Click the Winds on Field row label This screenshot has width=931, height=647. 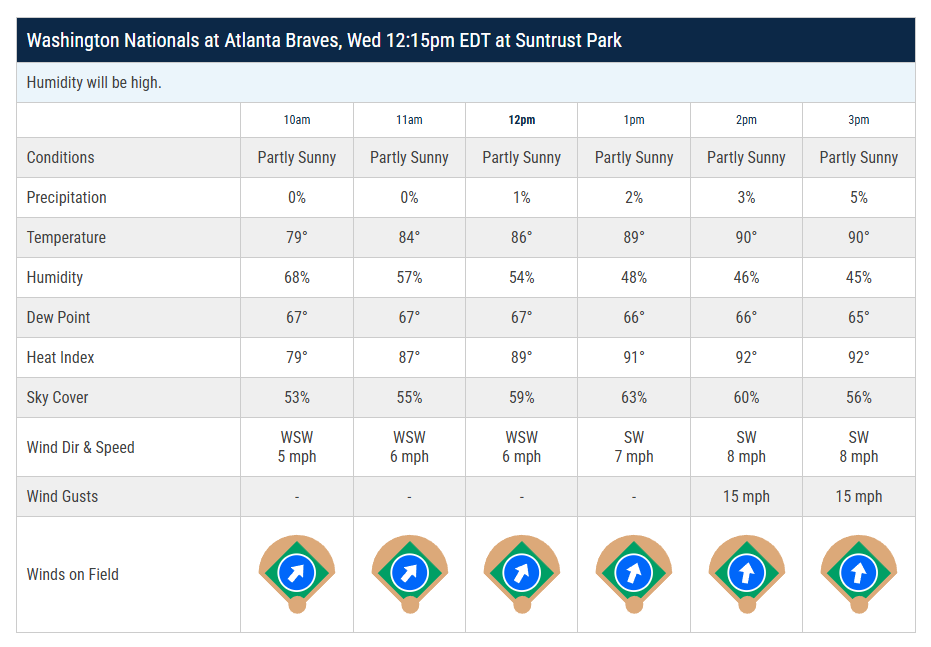[73, 575]
